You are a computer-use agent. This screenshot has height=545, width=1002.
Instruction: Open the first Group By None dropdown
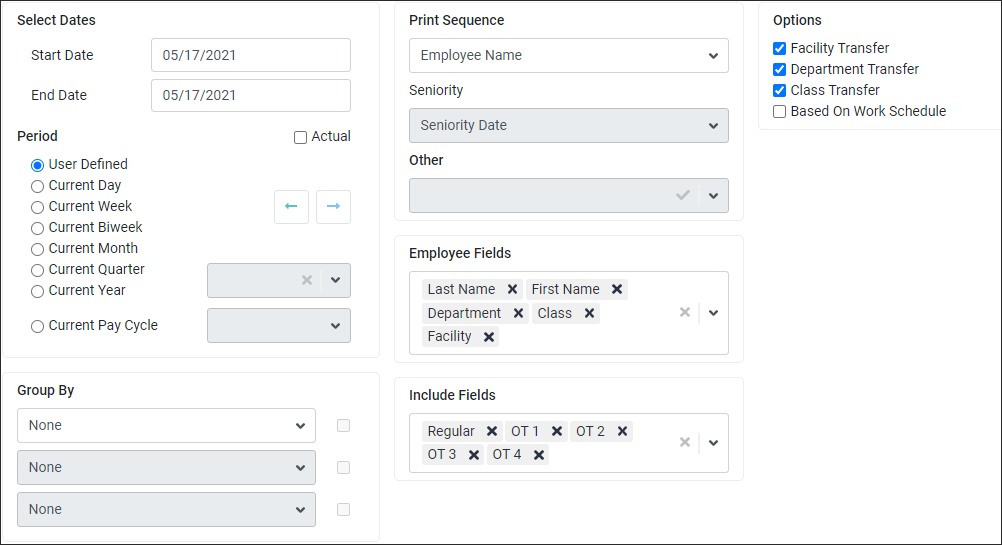[166, 426]
